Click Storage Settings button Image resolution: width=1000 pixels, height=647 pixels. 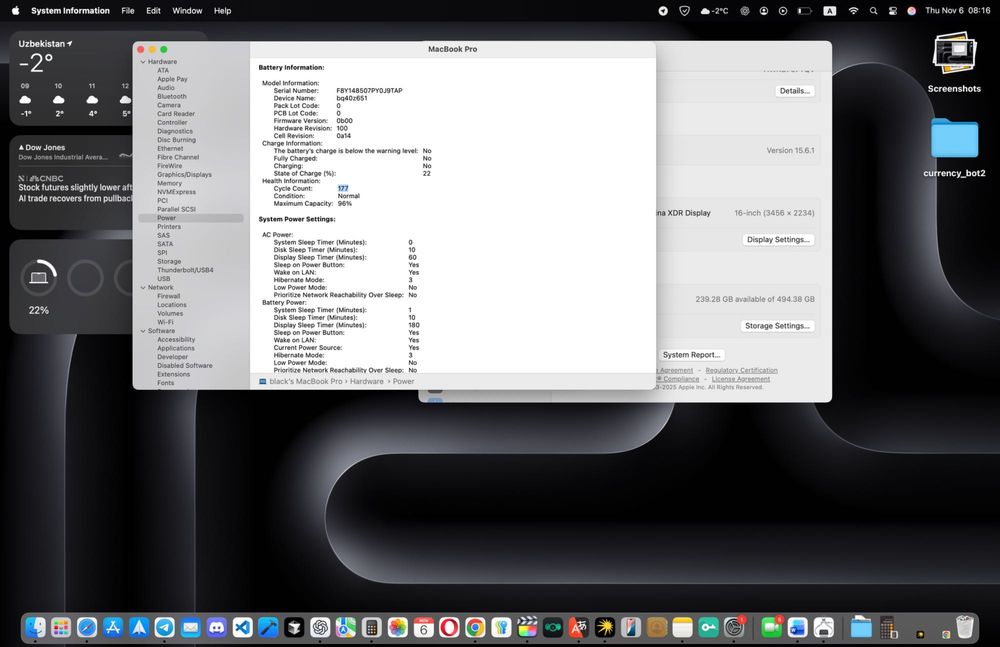point(777,326)
